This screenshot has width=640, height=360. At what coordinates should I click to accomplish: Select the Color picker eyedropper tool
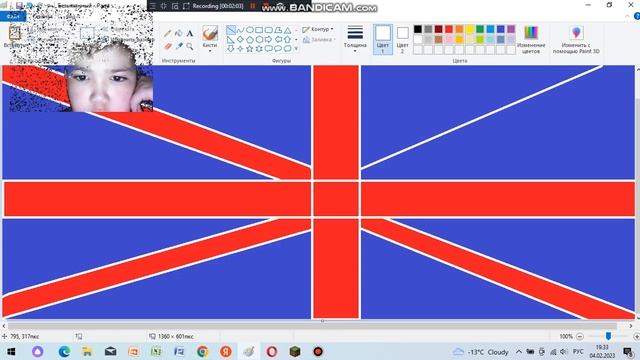pos(179,46)
